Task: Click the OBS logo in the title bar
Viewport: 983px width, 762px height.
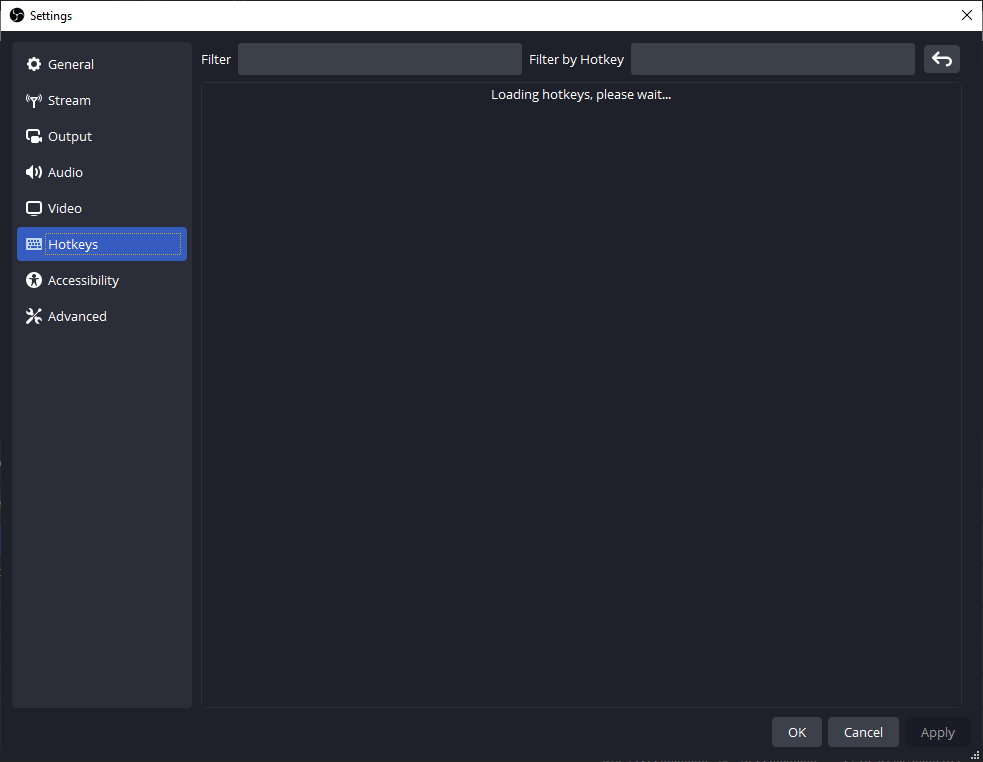Action: 17,15
